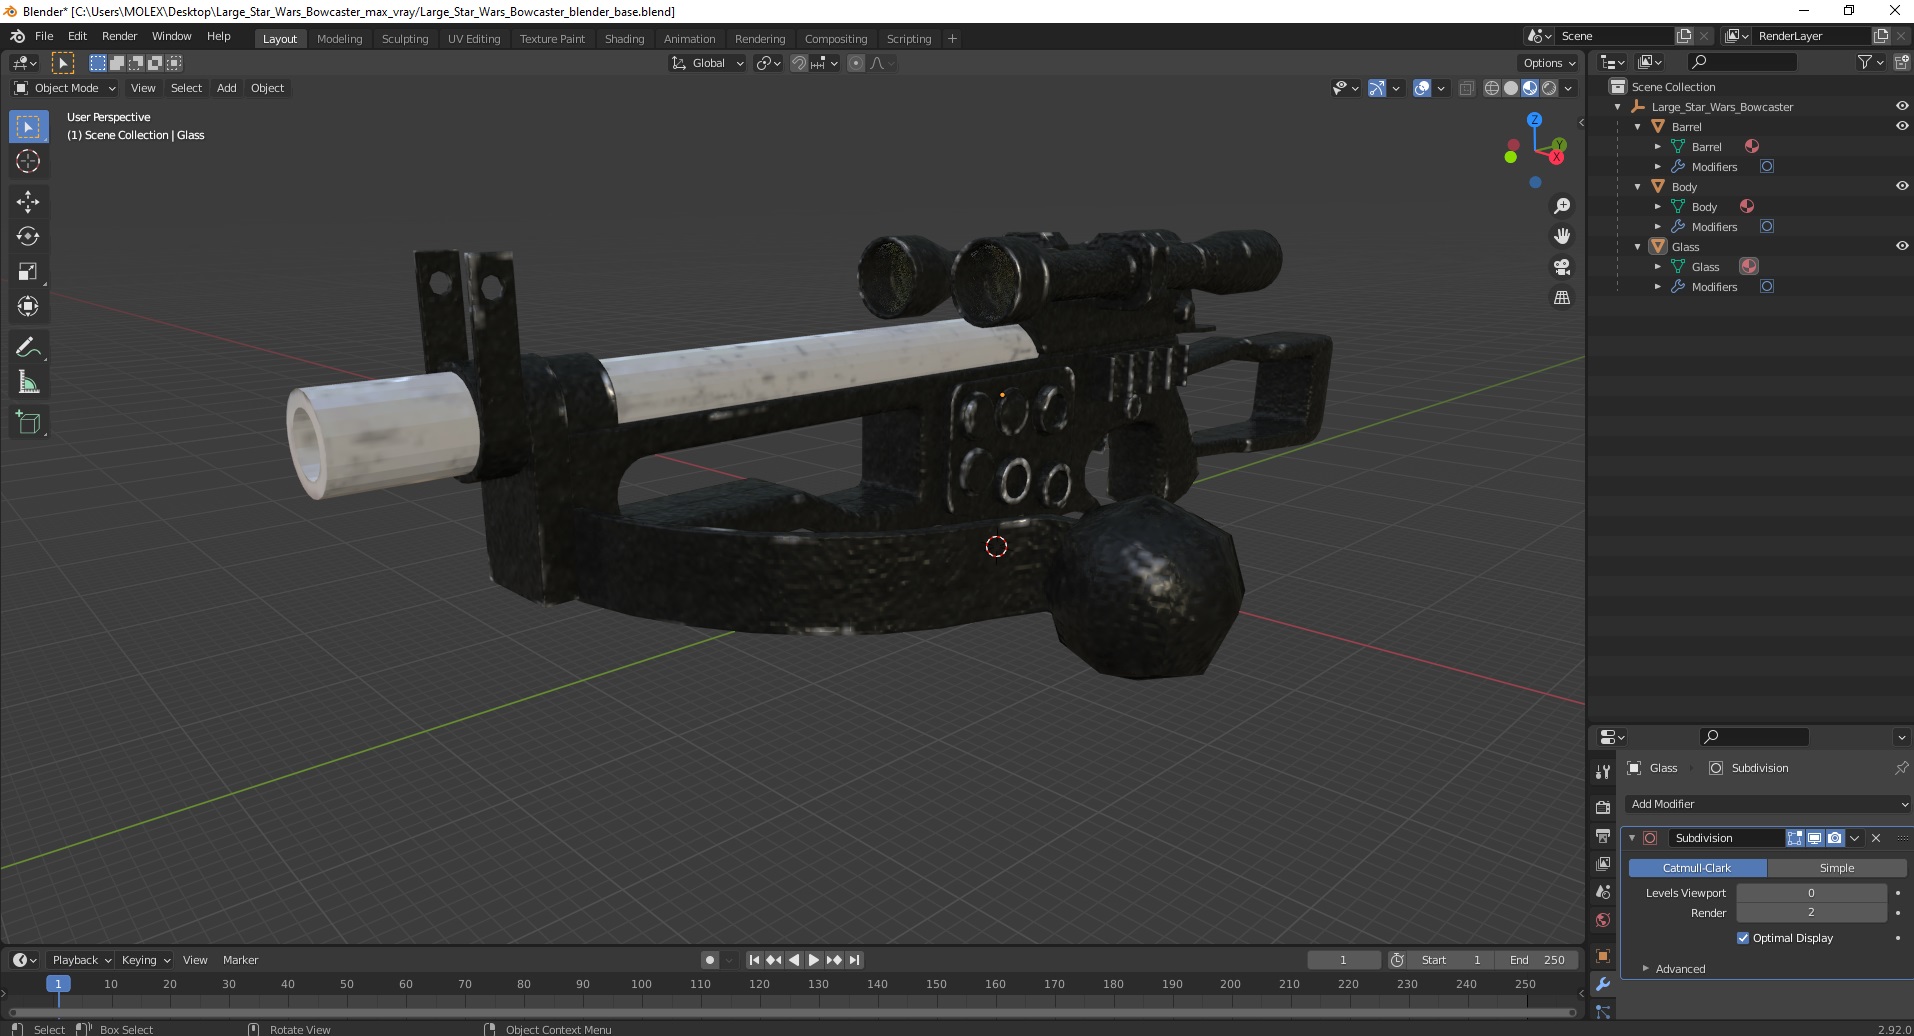Toggle X-ray display
1914x1036 pixels.
pyautogui.click(x=1466, y=88)
